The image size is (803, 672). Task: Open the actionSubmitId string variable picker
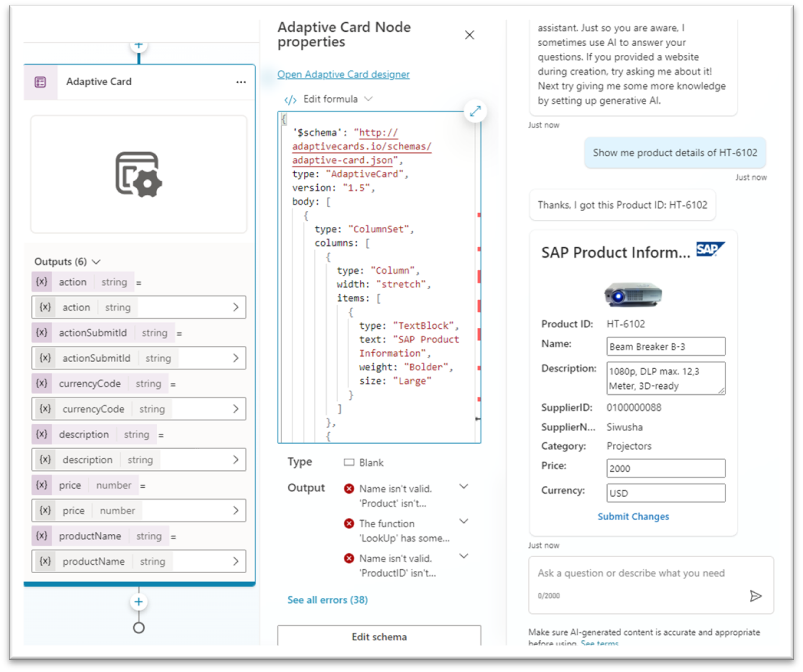(138, 358)
